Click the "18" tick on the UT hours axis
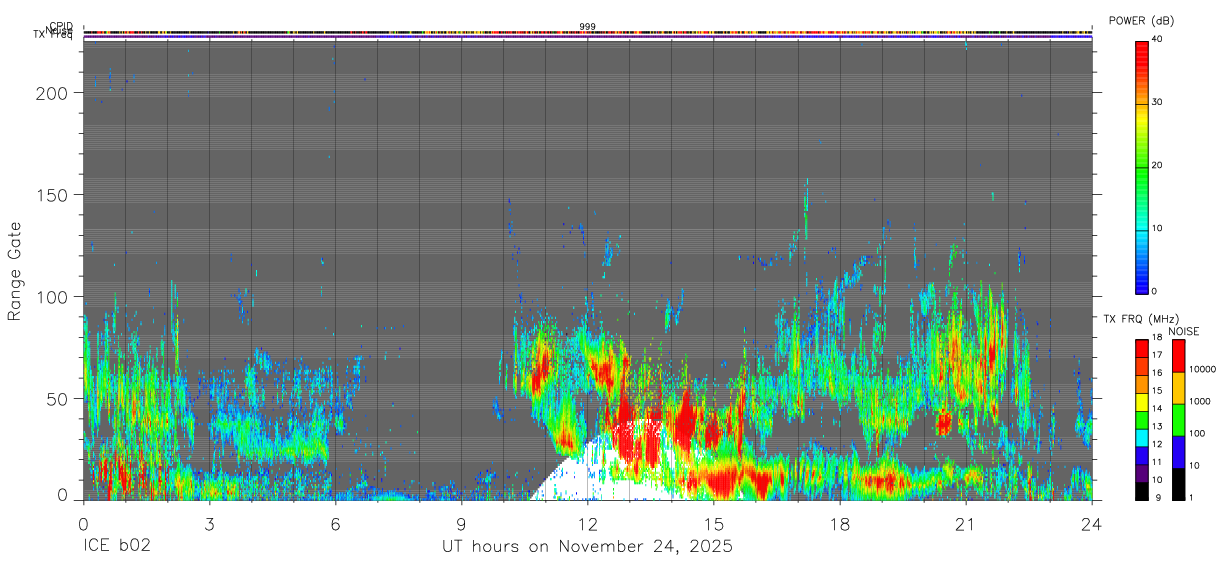 pyautogui.click(x=840, y=523)
